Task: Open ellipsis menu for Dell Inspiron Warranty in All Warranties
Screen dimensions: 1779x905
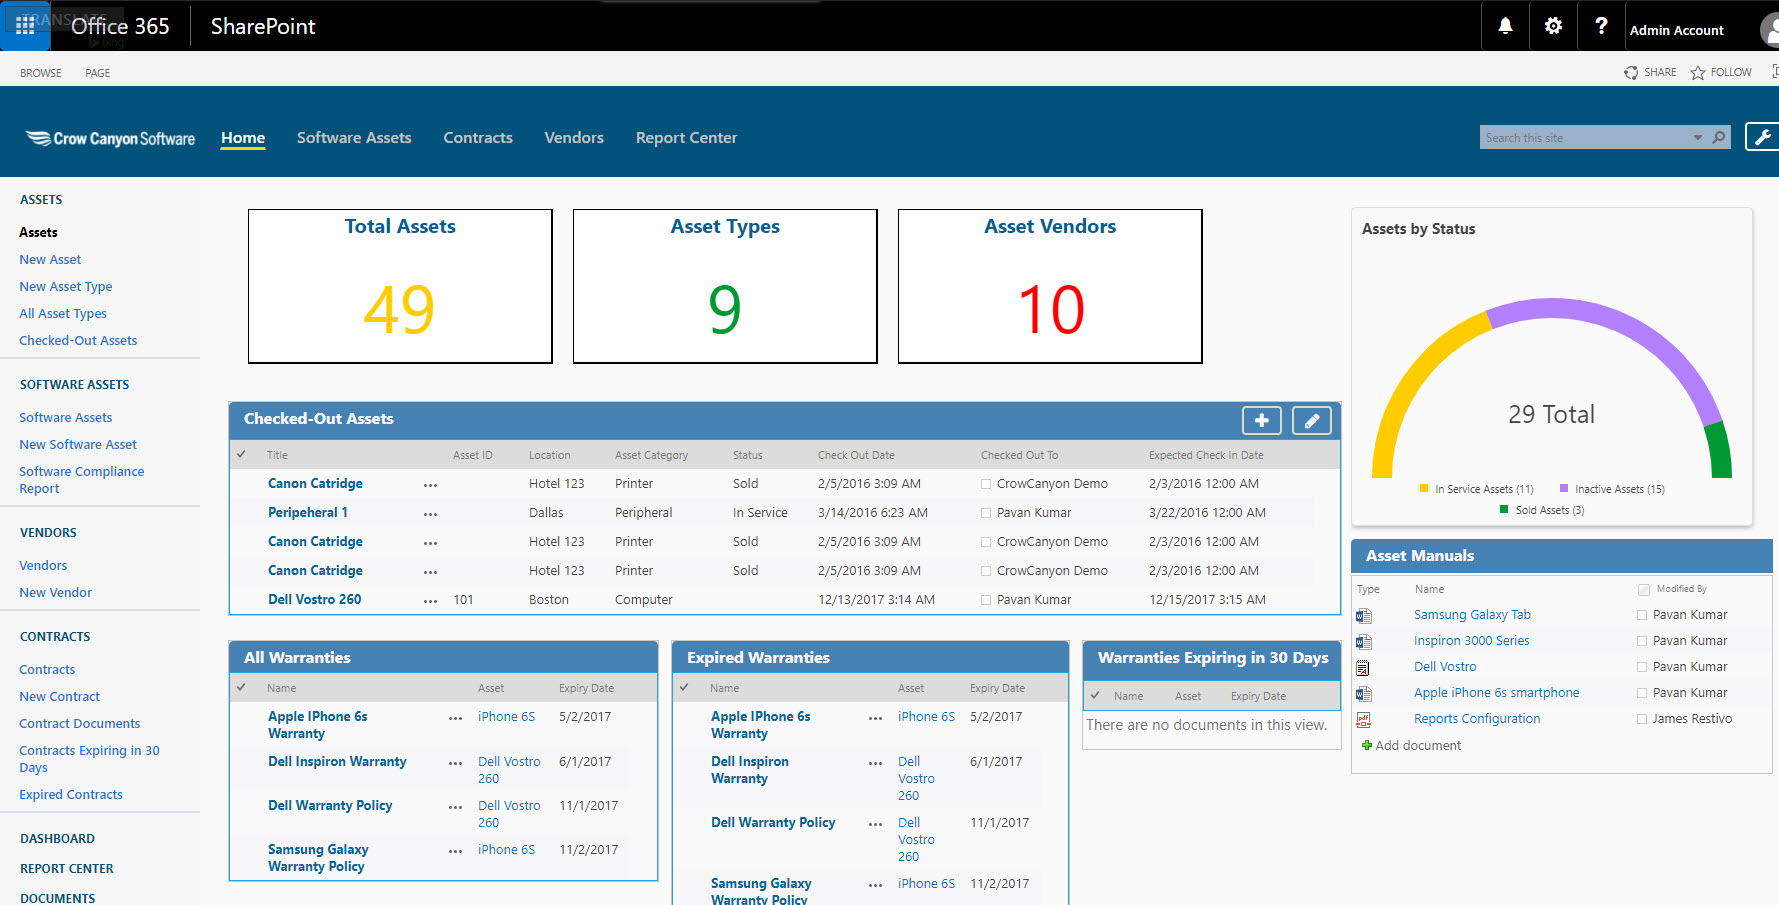Action: click(x=455, y=763)
